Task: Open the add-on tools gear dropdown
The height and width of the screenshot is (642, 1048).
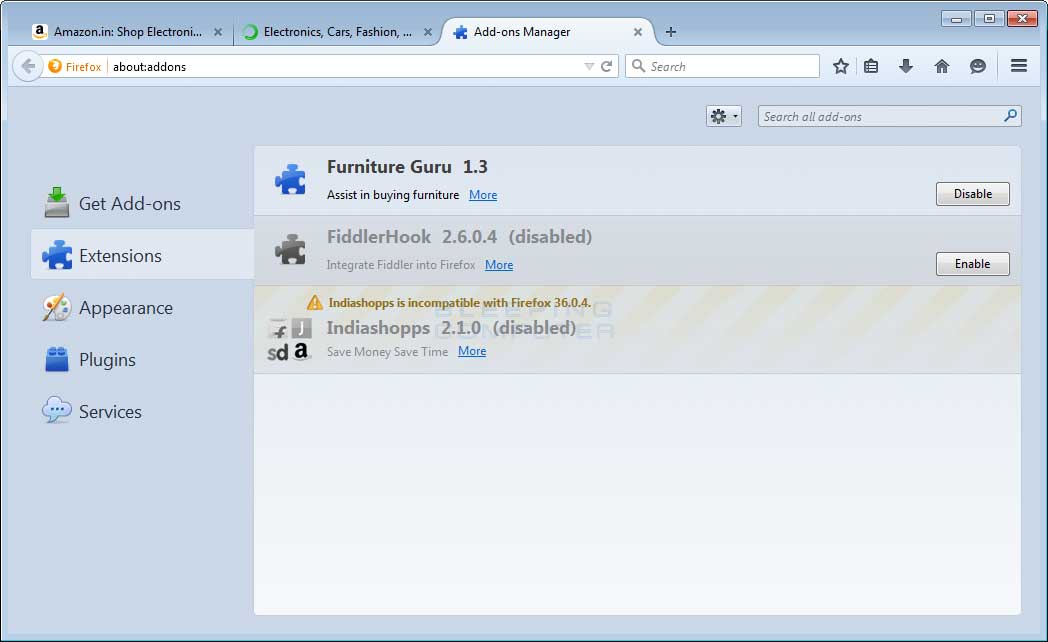Action: click(x=724, y=116)
